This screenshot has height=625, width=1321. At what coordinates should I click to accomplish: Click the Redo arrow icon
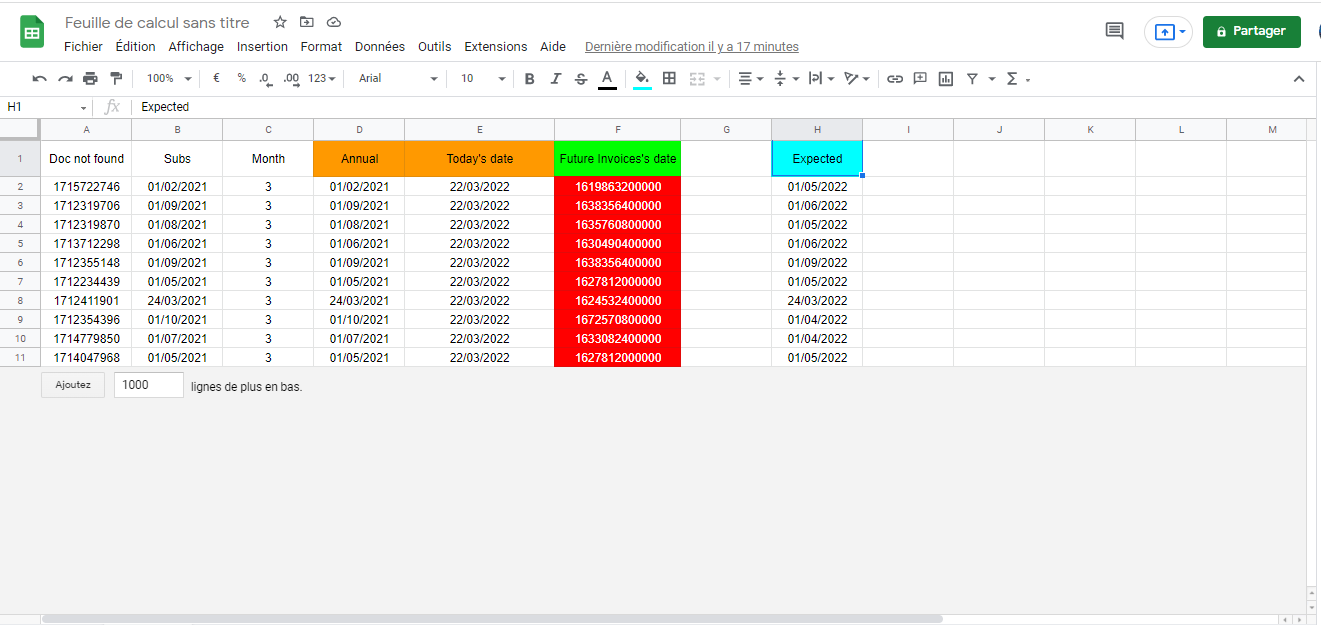pyautogui.click(x=65, y=78)
